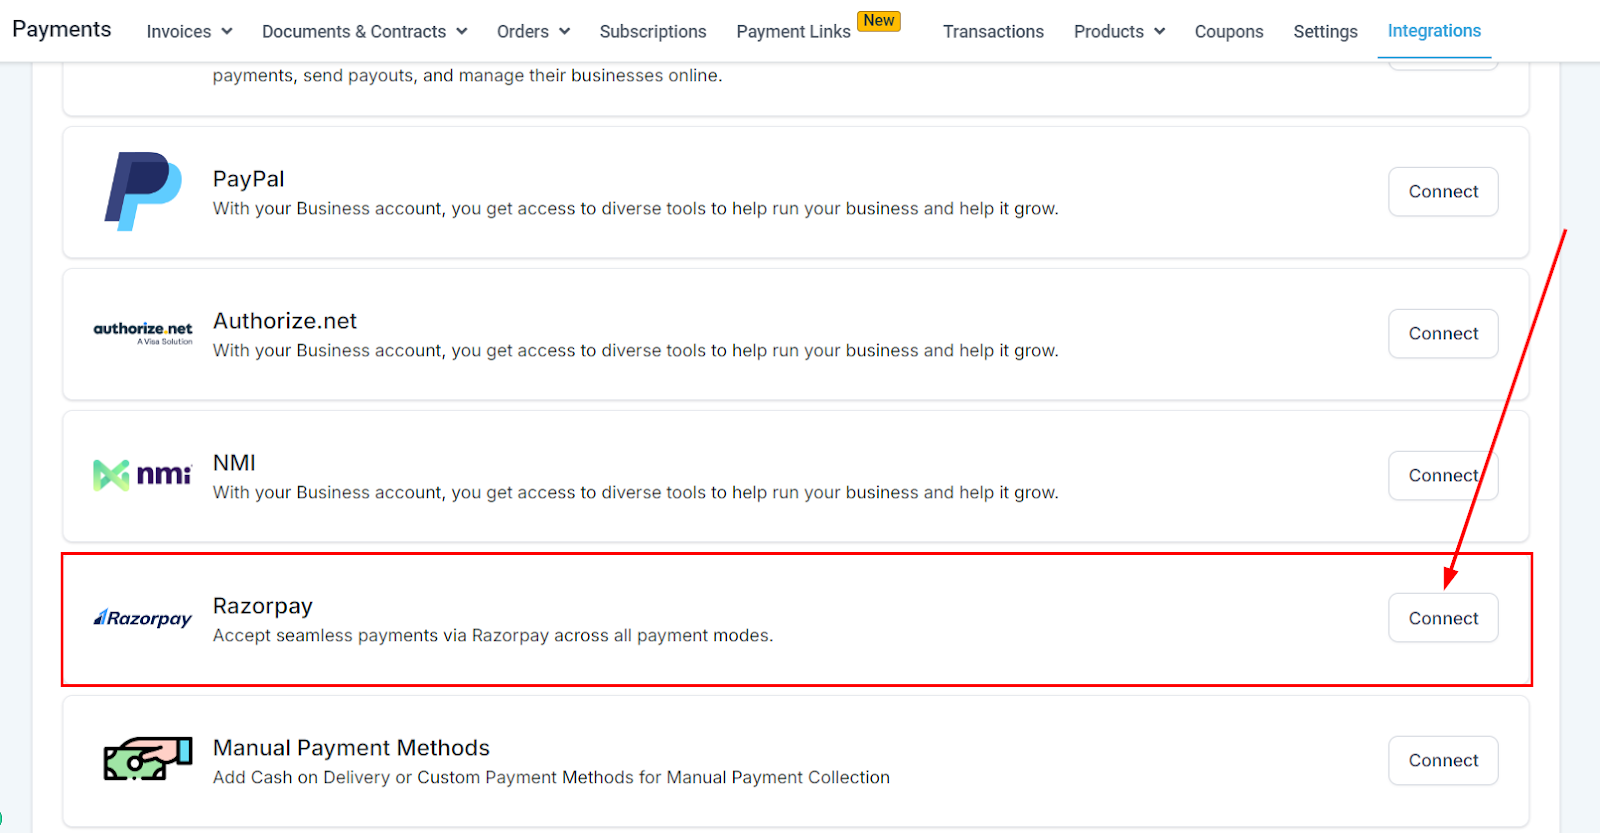Click 'payments, send payouts' description text
Viewport: 1600px width, 833px height.
click(x=467, y=75)
